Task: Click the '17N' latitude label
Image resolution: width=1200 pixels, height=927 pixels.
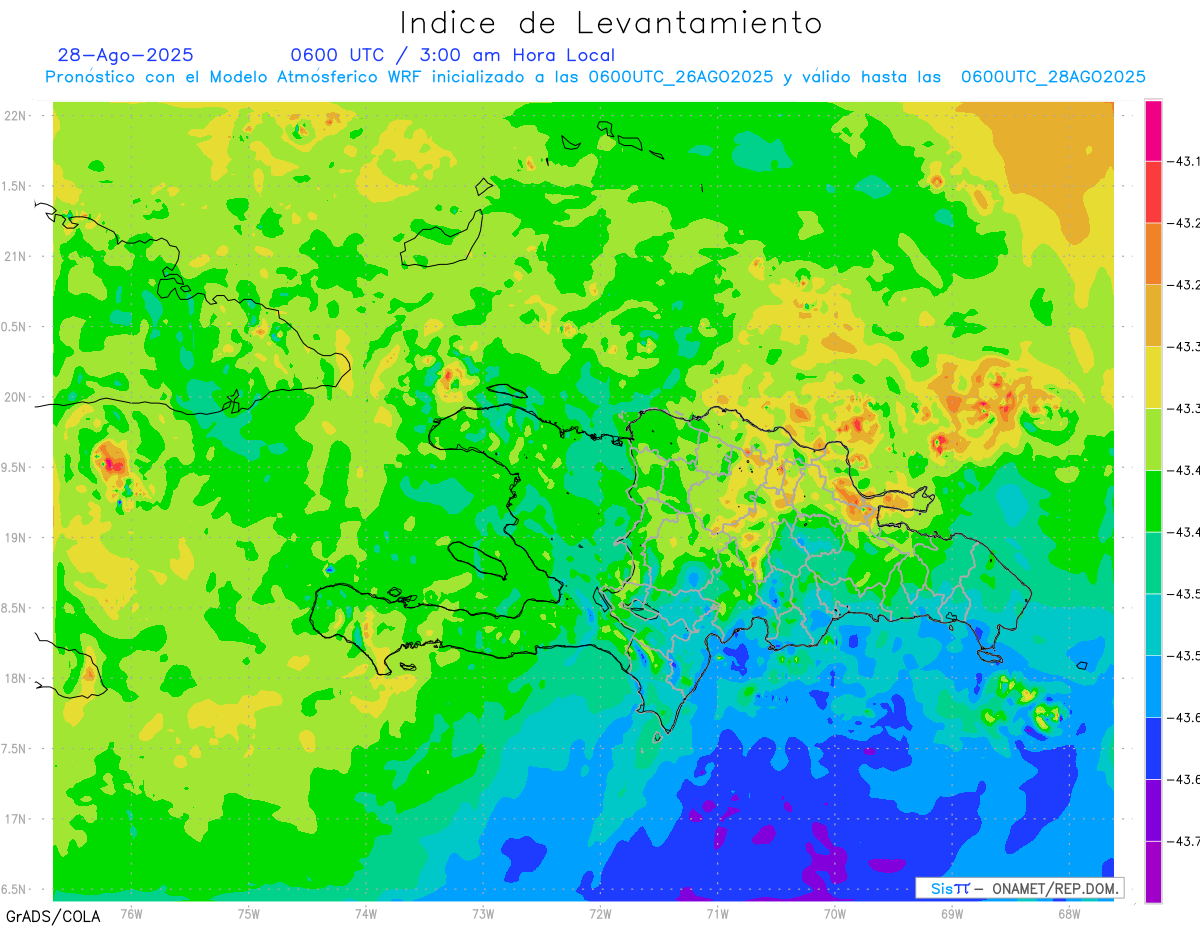Action: (17, 818)
